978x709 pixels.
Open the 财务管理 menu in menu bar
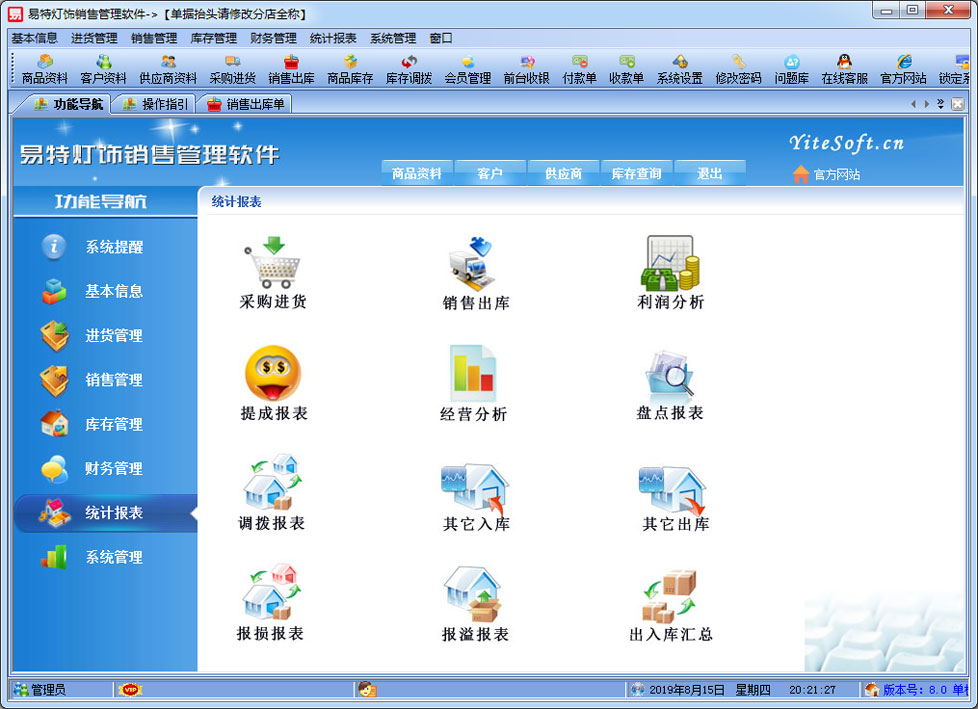[273, 38]
